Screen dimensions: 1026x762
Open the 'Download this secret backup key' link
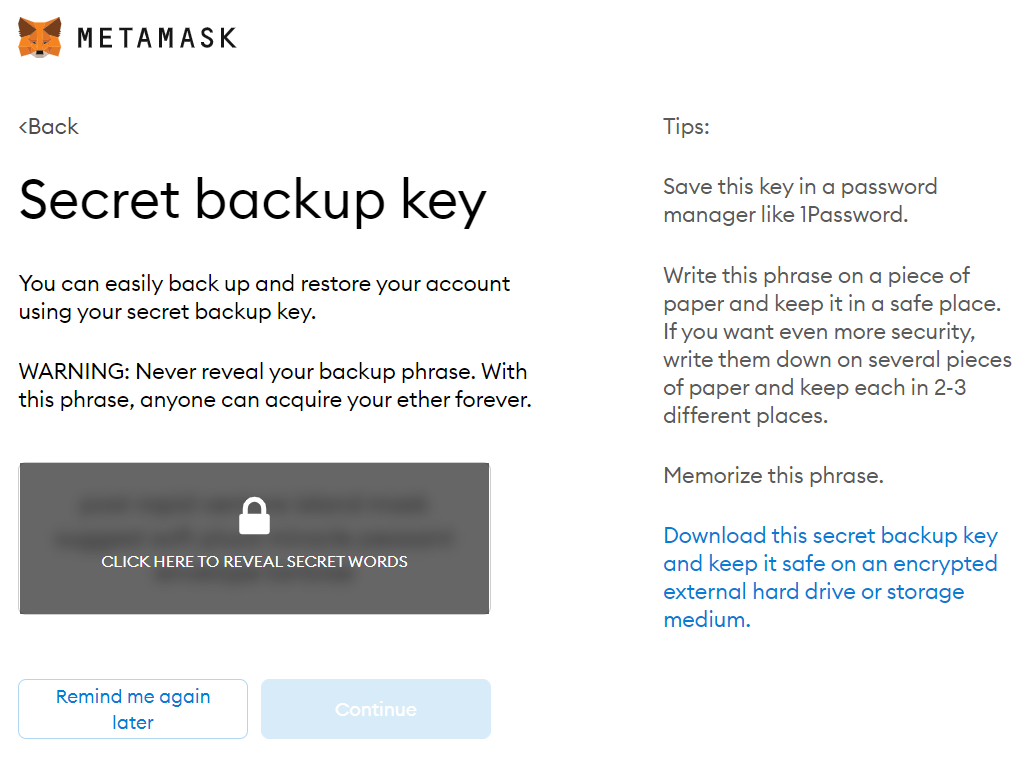coord(830,536)
